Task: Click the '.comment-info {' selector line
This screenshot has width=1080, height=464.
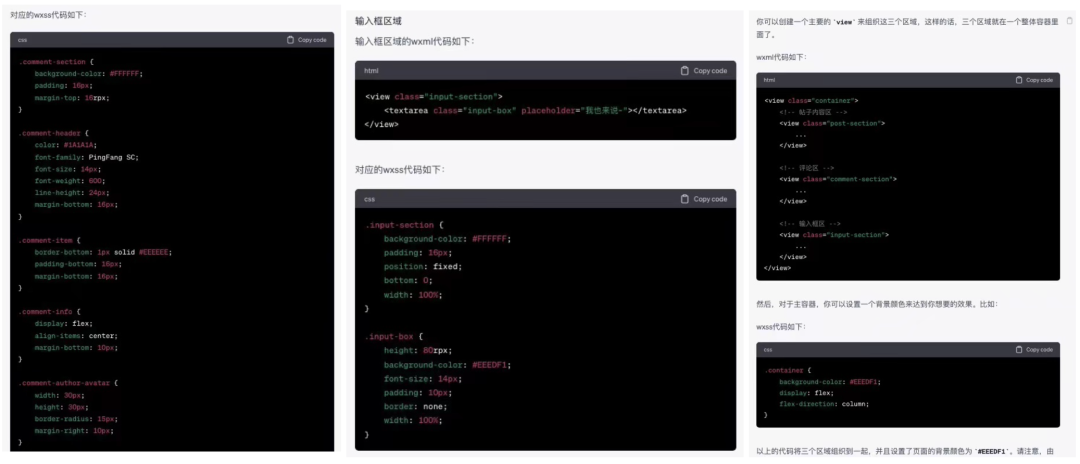Action: click(x=50, y=311)
